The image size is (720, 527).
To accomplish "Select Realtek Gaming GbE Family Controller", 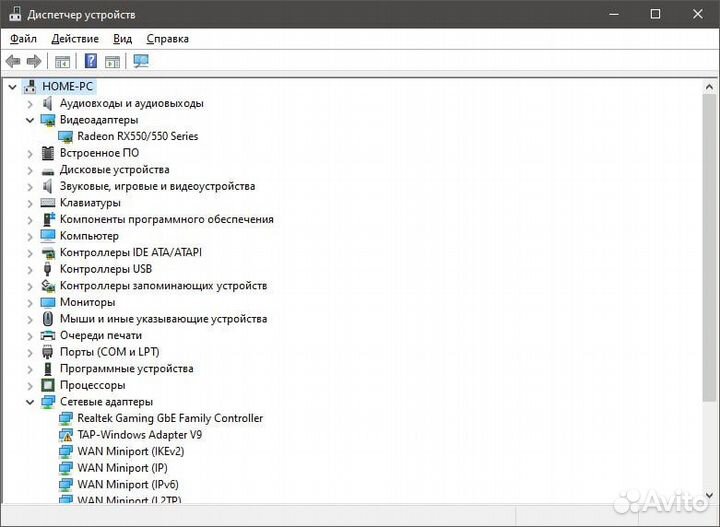I will [x=170, y=418].
